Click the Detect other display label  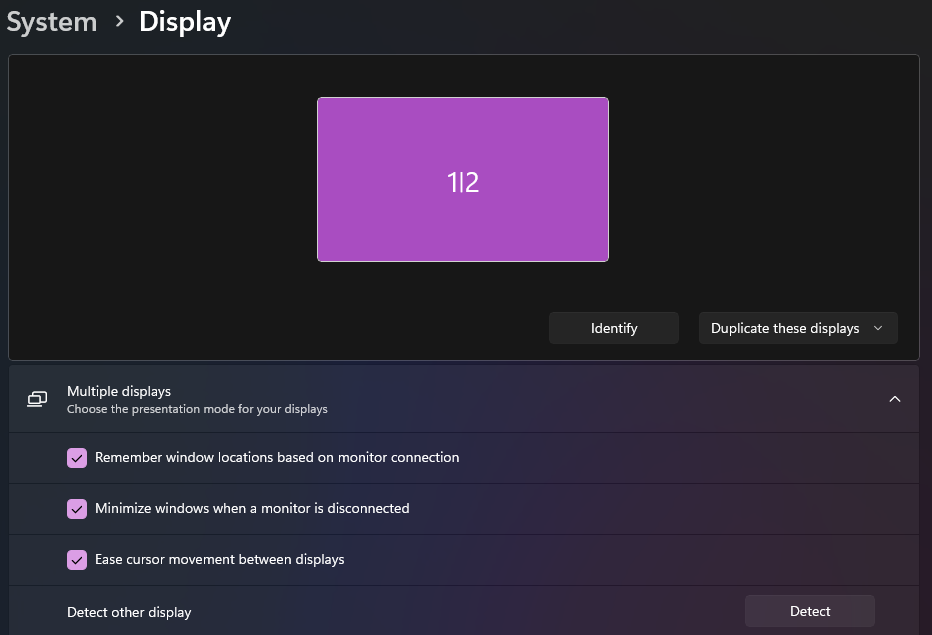coord(129,612)
